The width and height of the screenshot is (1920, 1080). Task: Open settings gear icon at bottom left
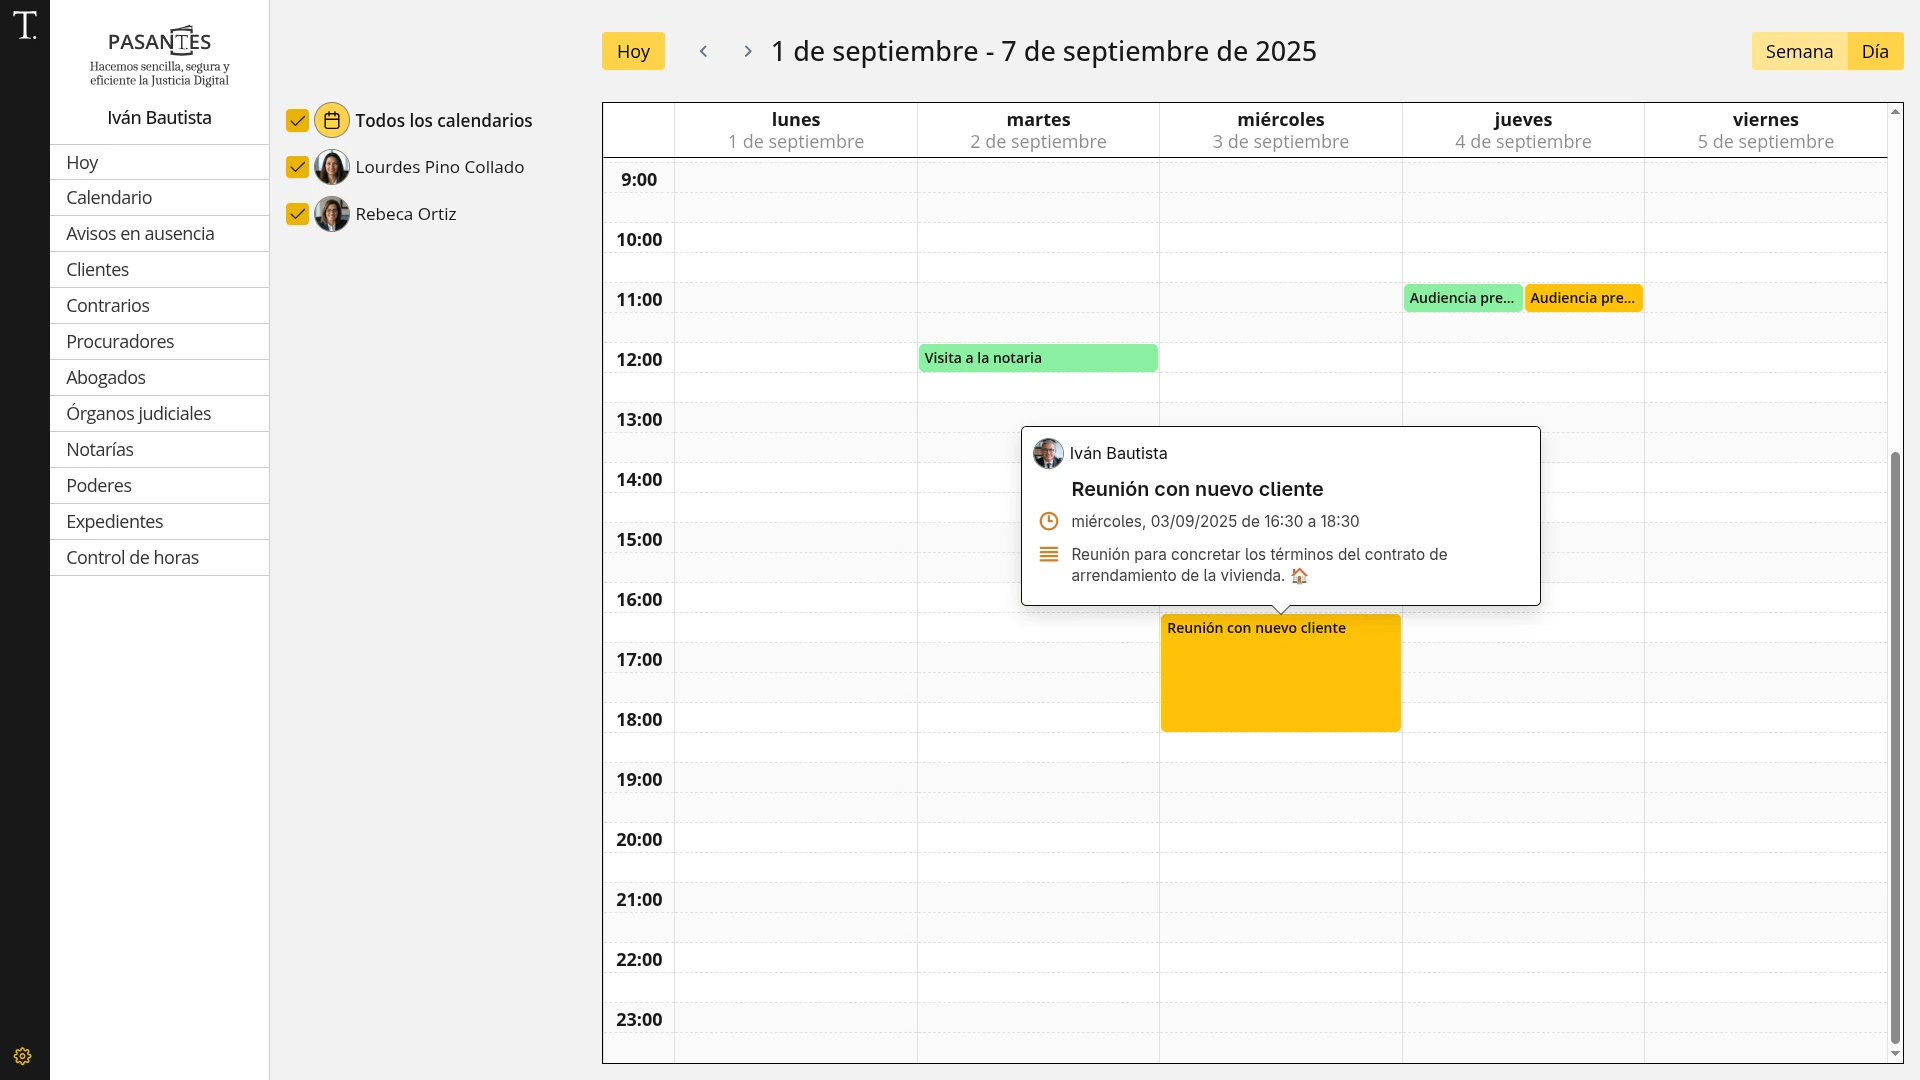23,1056
